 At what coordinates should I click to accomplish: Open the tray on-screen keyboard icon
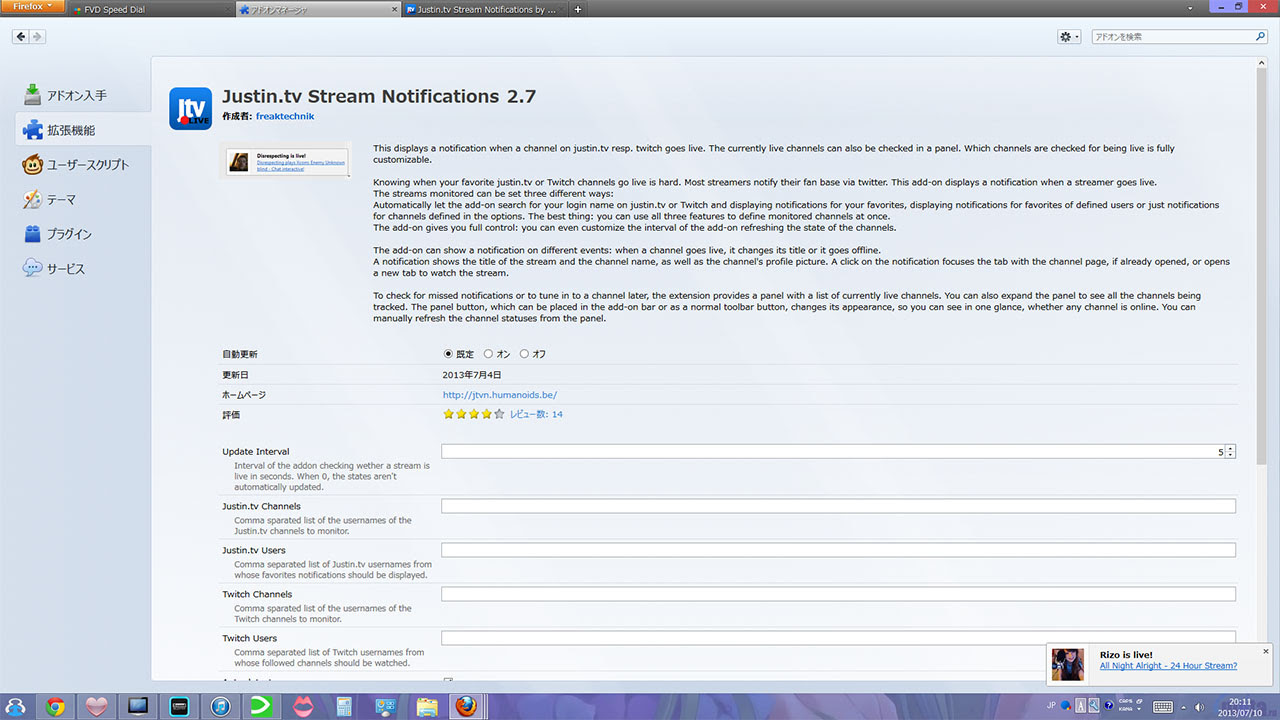click(1163, 707)
